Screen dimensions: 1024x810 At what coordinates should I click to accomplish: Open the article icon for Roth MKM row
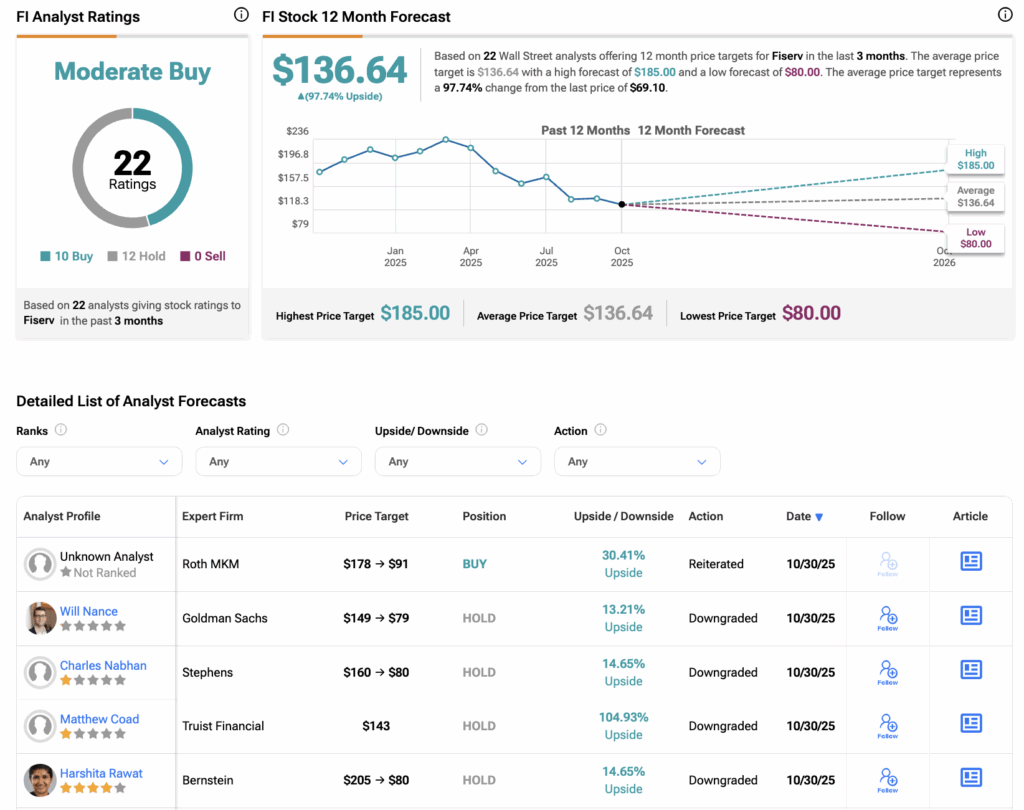pyautogui.click(x=970, y=562)
